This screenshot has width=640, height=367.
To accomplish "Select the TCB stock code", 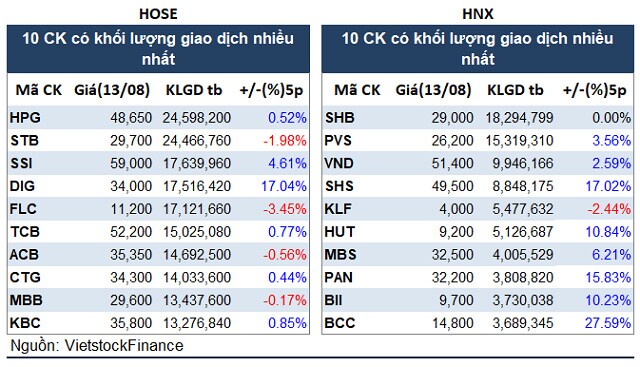I will coord(25,232).
